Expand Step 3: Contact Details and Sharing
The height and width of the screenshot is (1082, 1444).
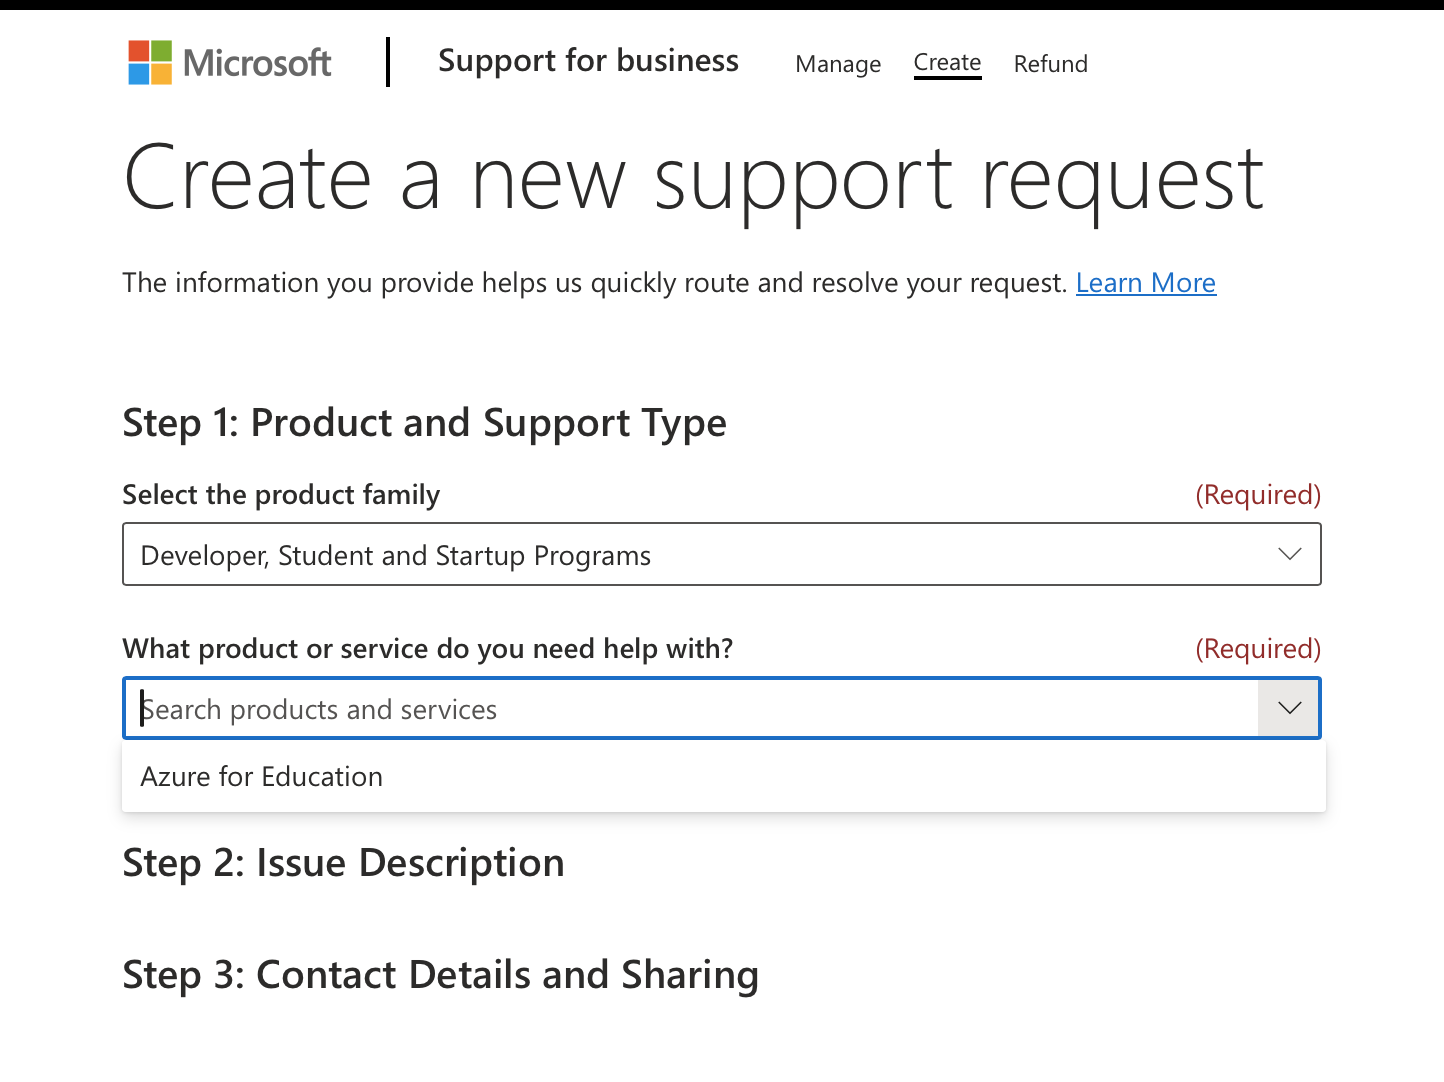(x=440, y=975)
